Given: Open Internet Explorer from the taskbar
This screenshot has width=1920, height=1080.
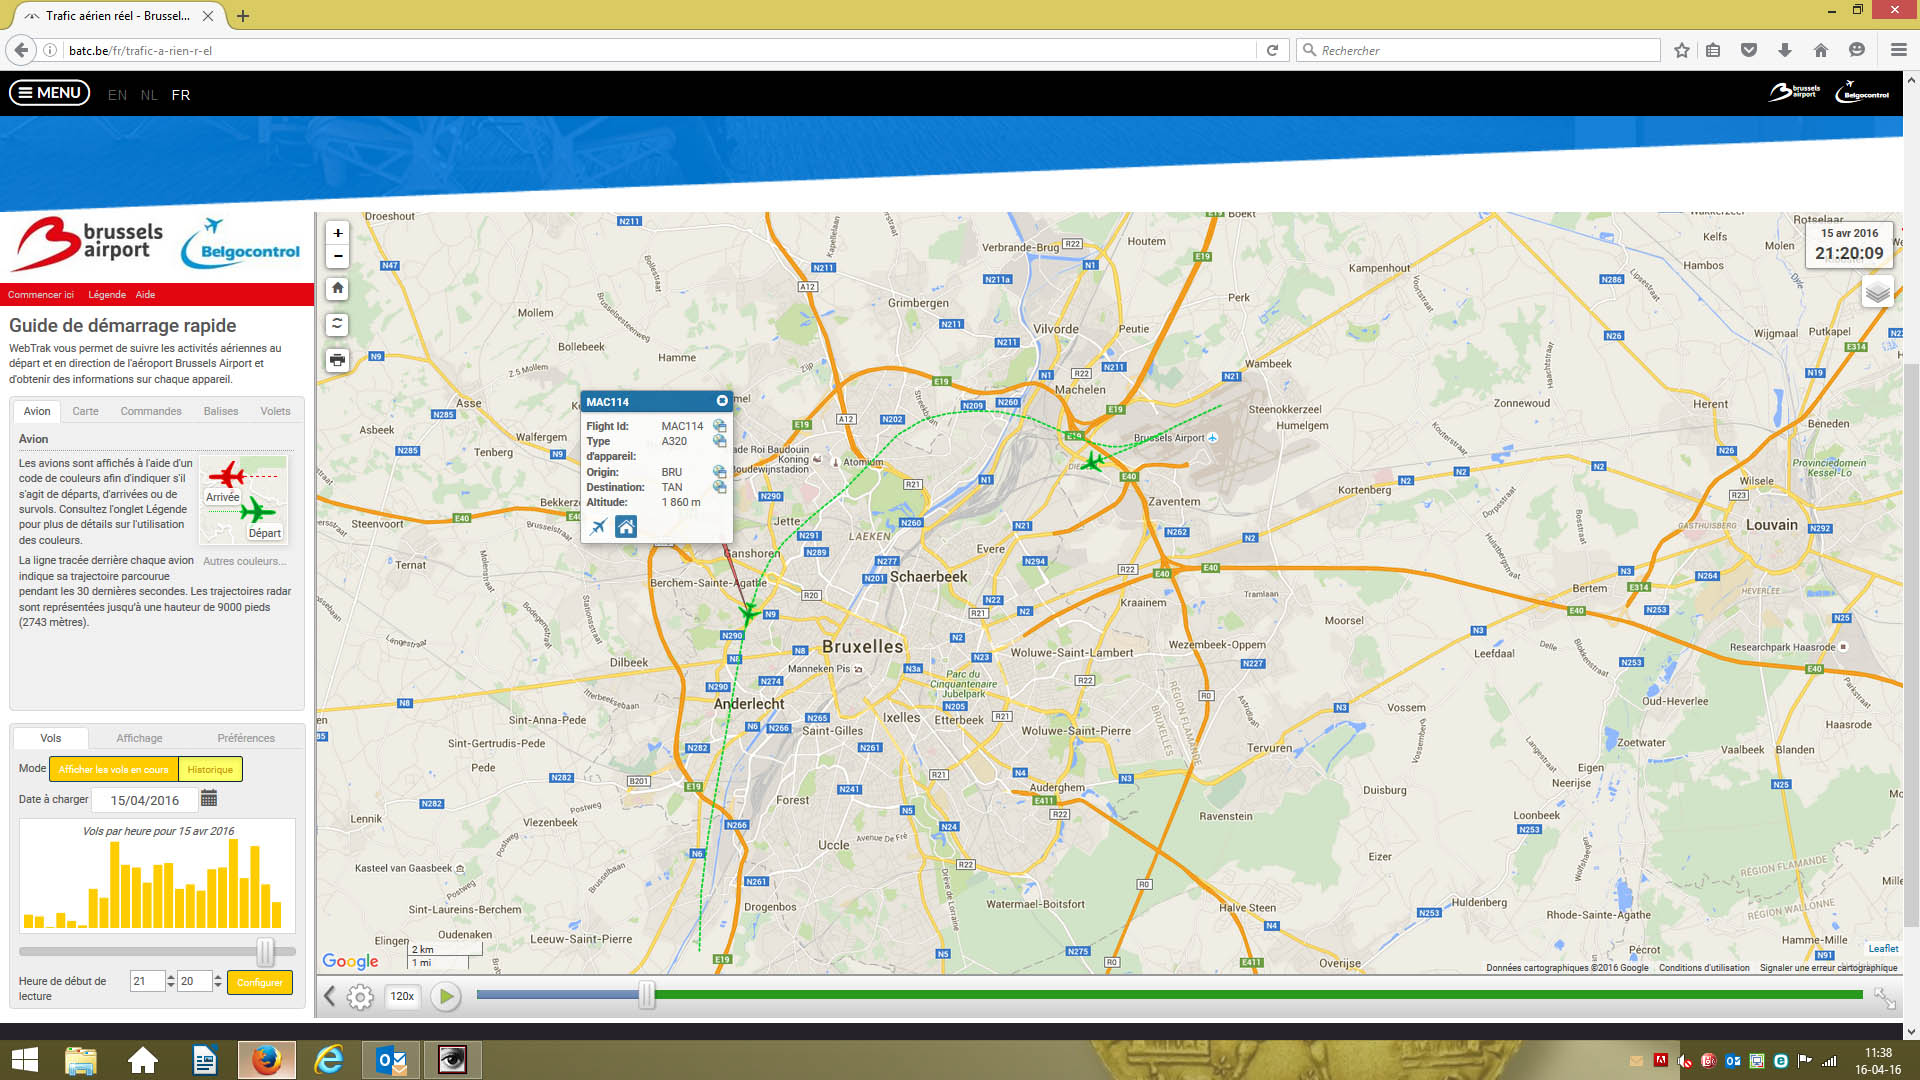Looking at the screenshot, I should (329, 1060).
